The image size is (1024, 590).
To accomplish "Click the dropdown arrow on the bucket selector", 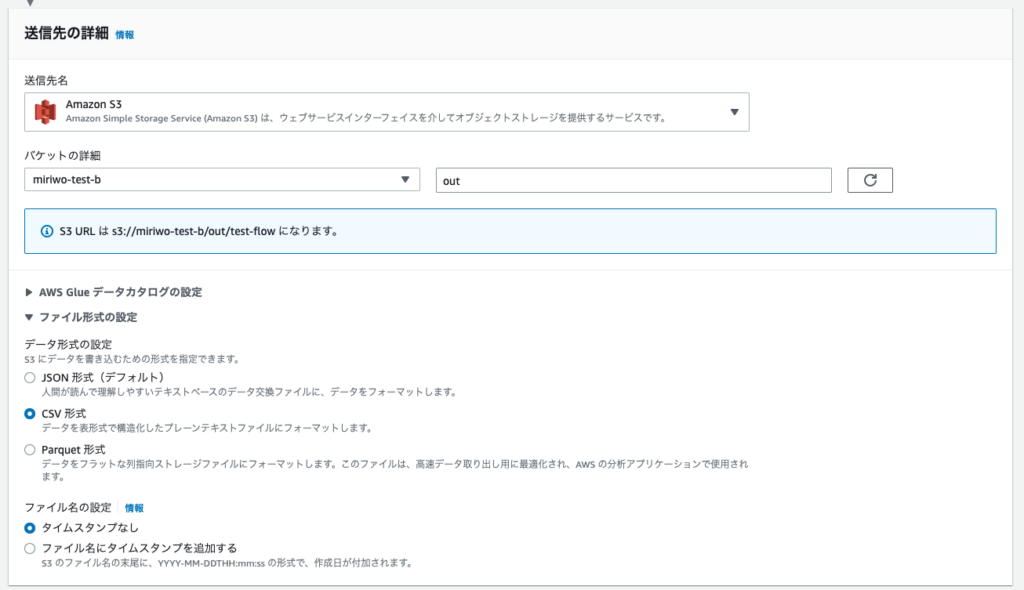I will [x=407, y=180].
